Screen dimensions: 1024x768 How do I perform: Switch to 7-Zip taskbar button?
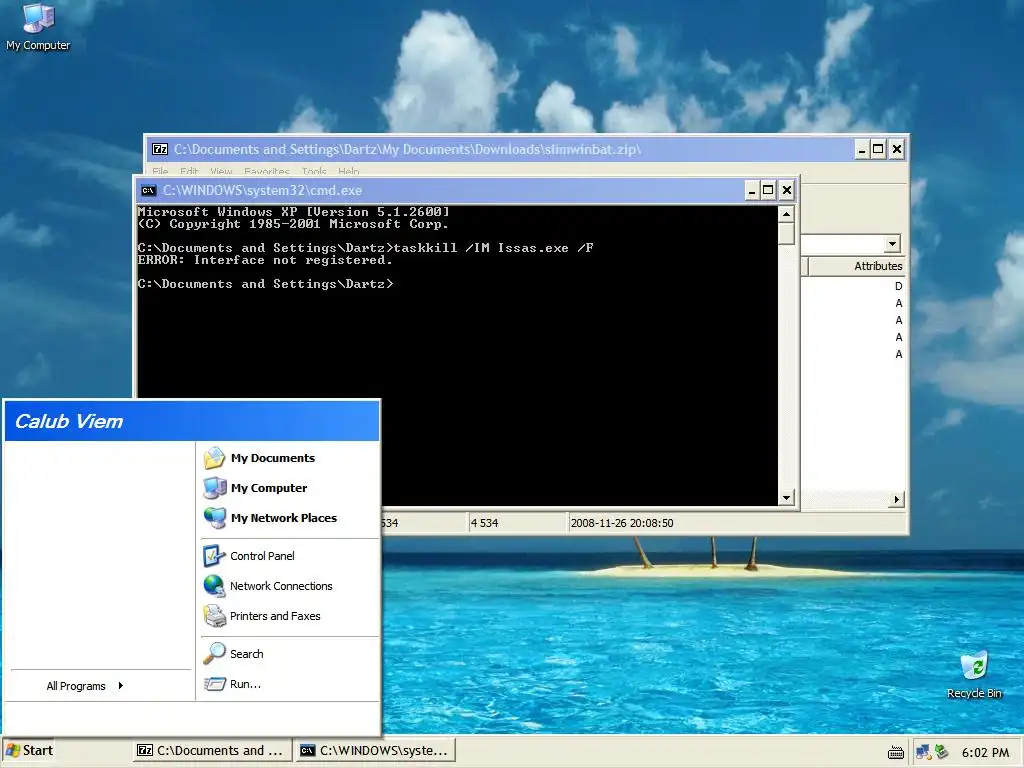[x=212, y=751]
